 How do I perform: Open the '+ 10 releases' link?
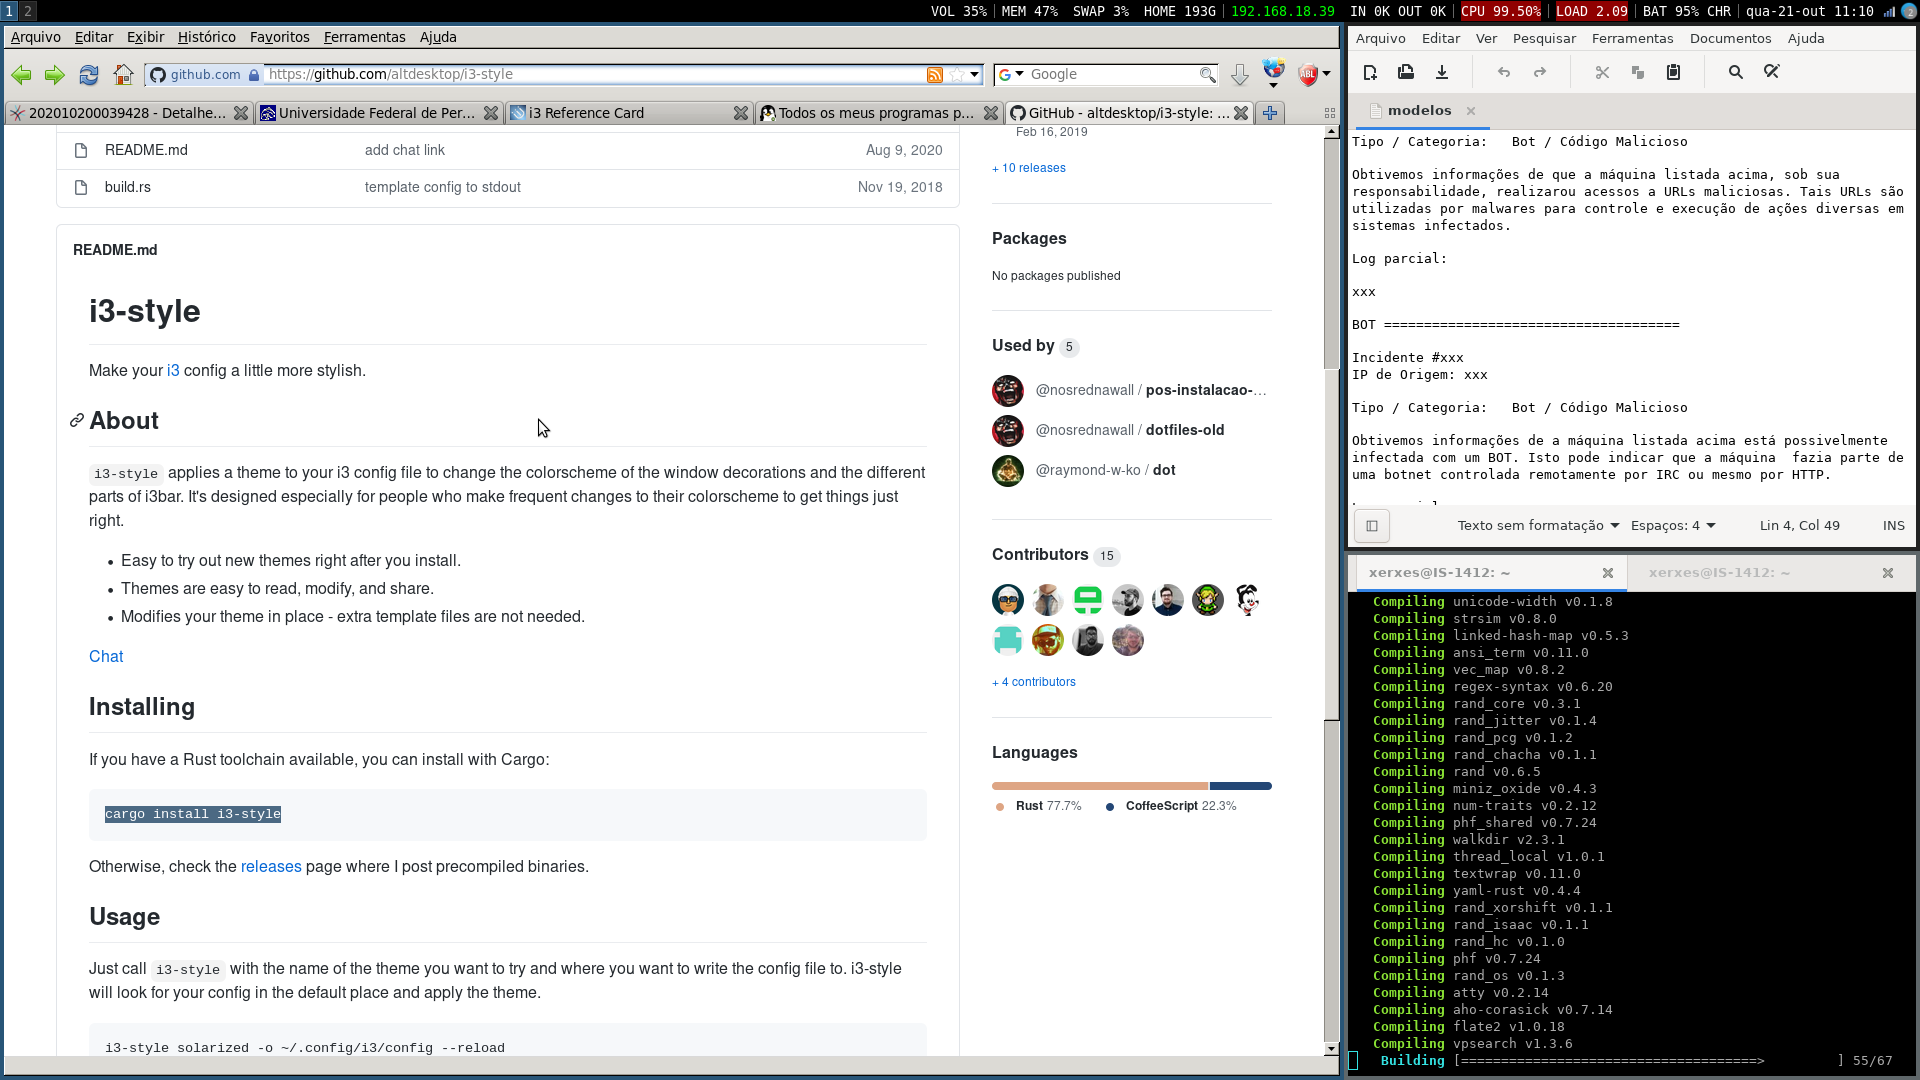click(x=1029, y=168)
